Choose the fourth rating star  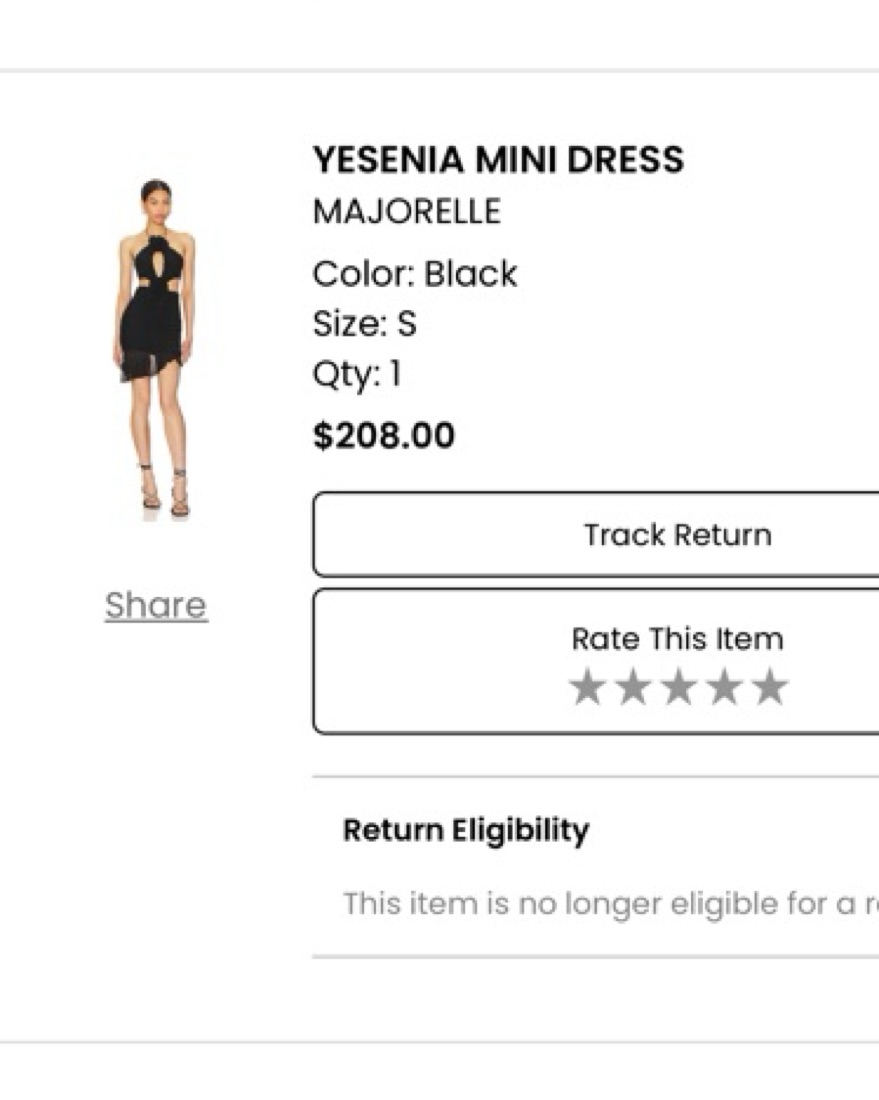[x=724, y=688]
